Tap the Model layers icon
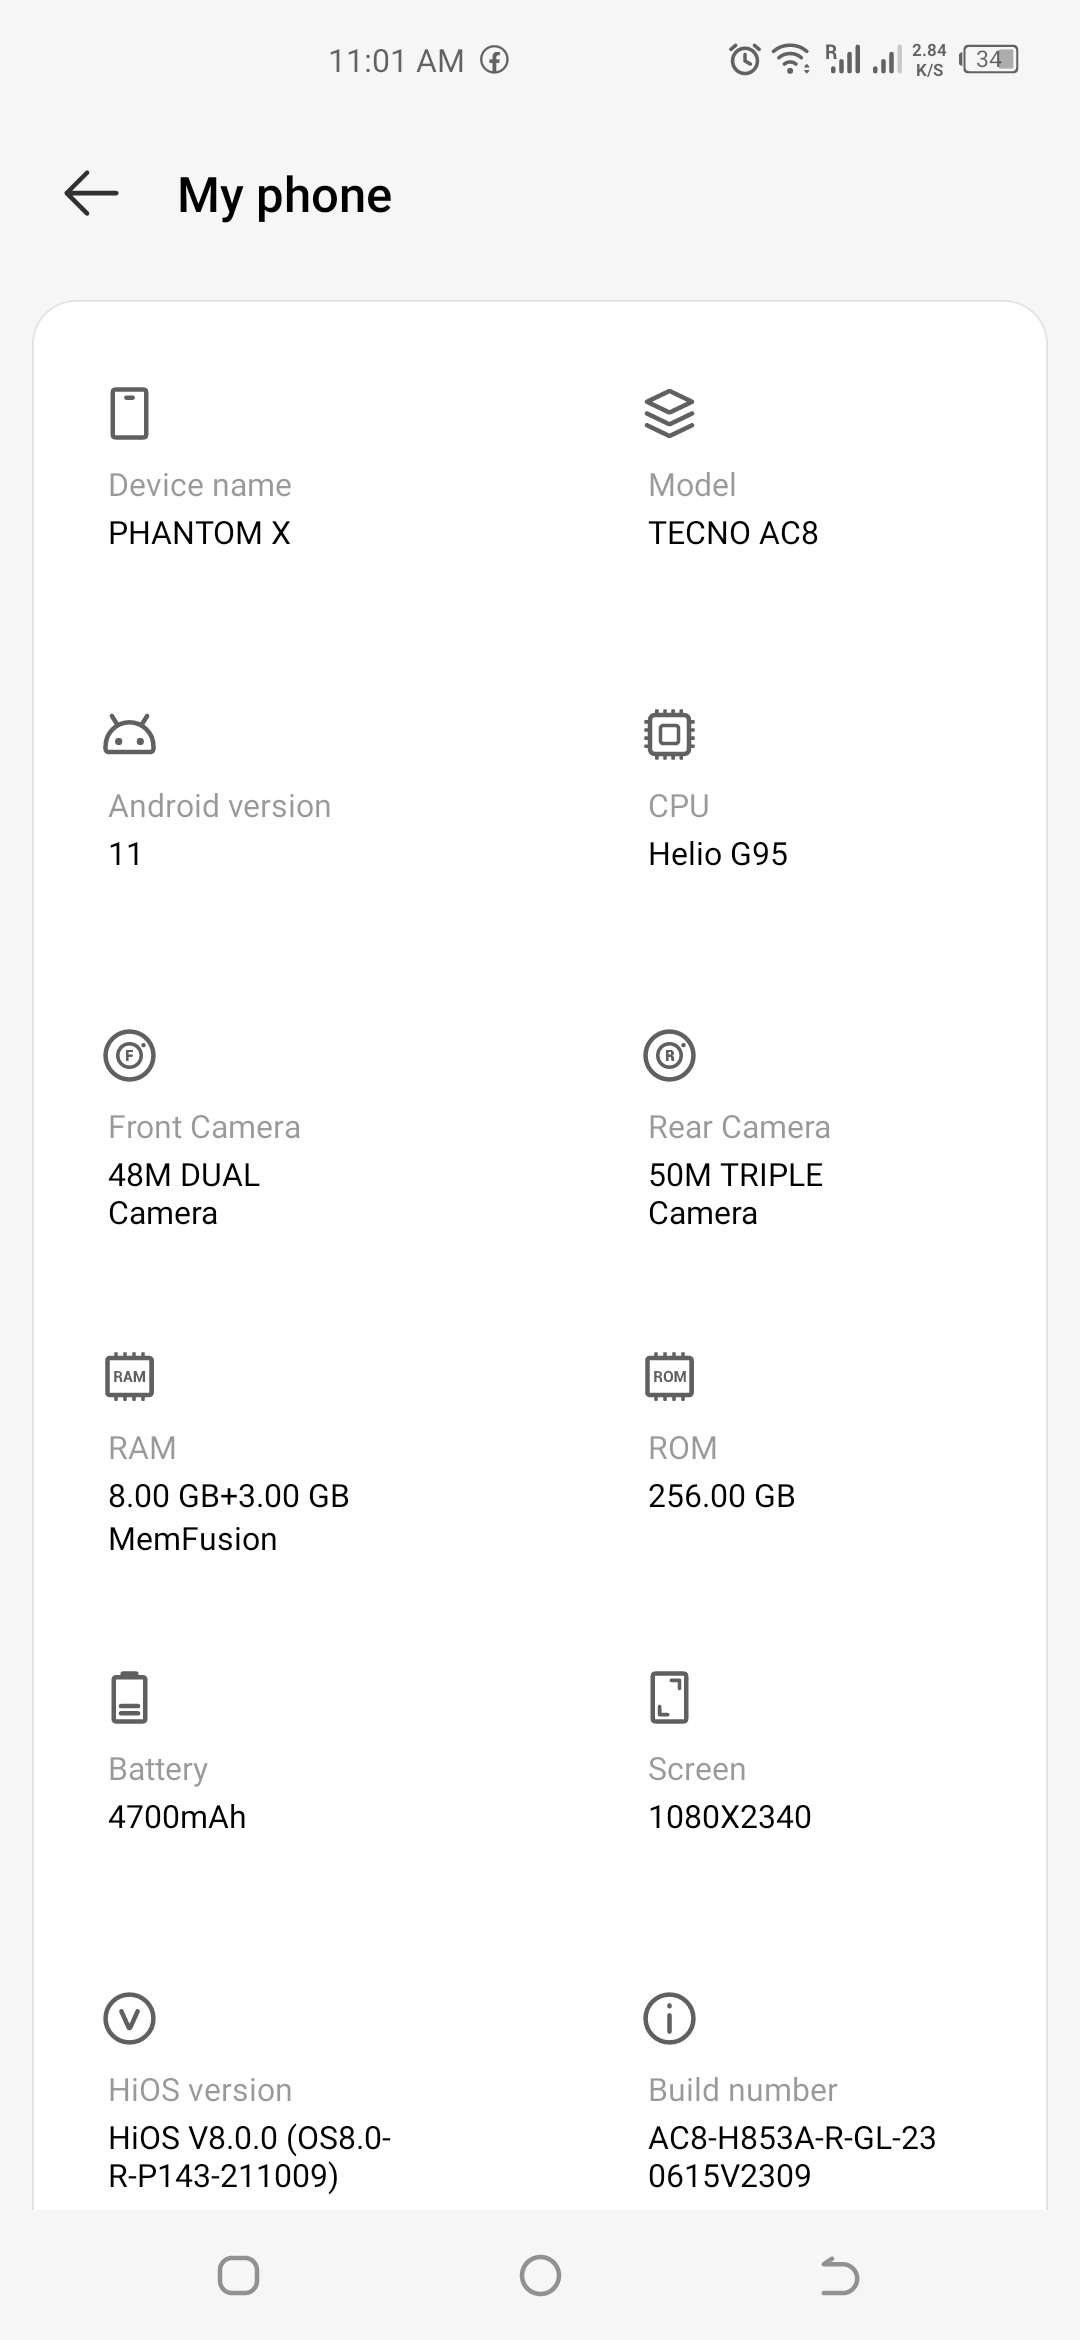Screen dimensions: 1080x2340 [x=669, y=413]
